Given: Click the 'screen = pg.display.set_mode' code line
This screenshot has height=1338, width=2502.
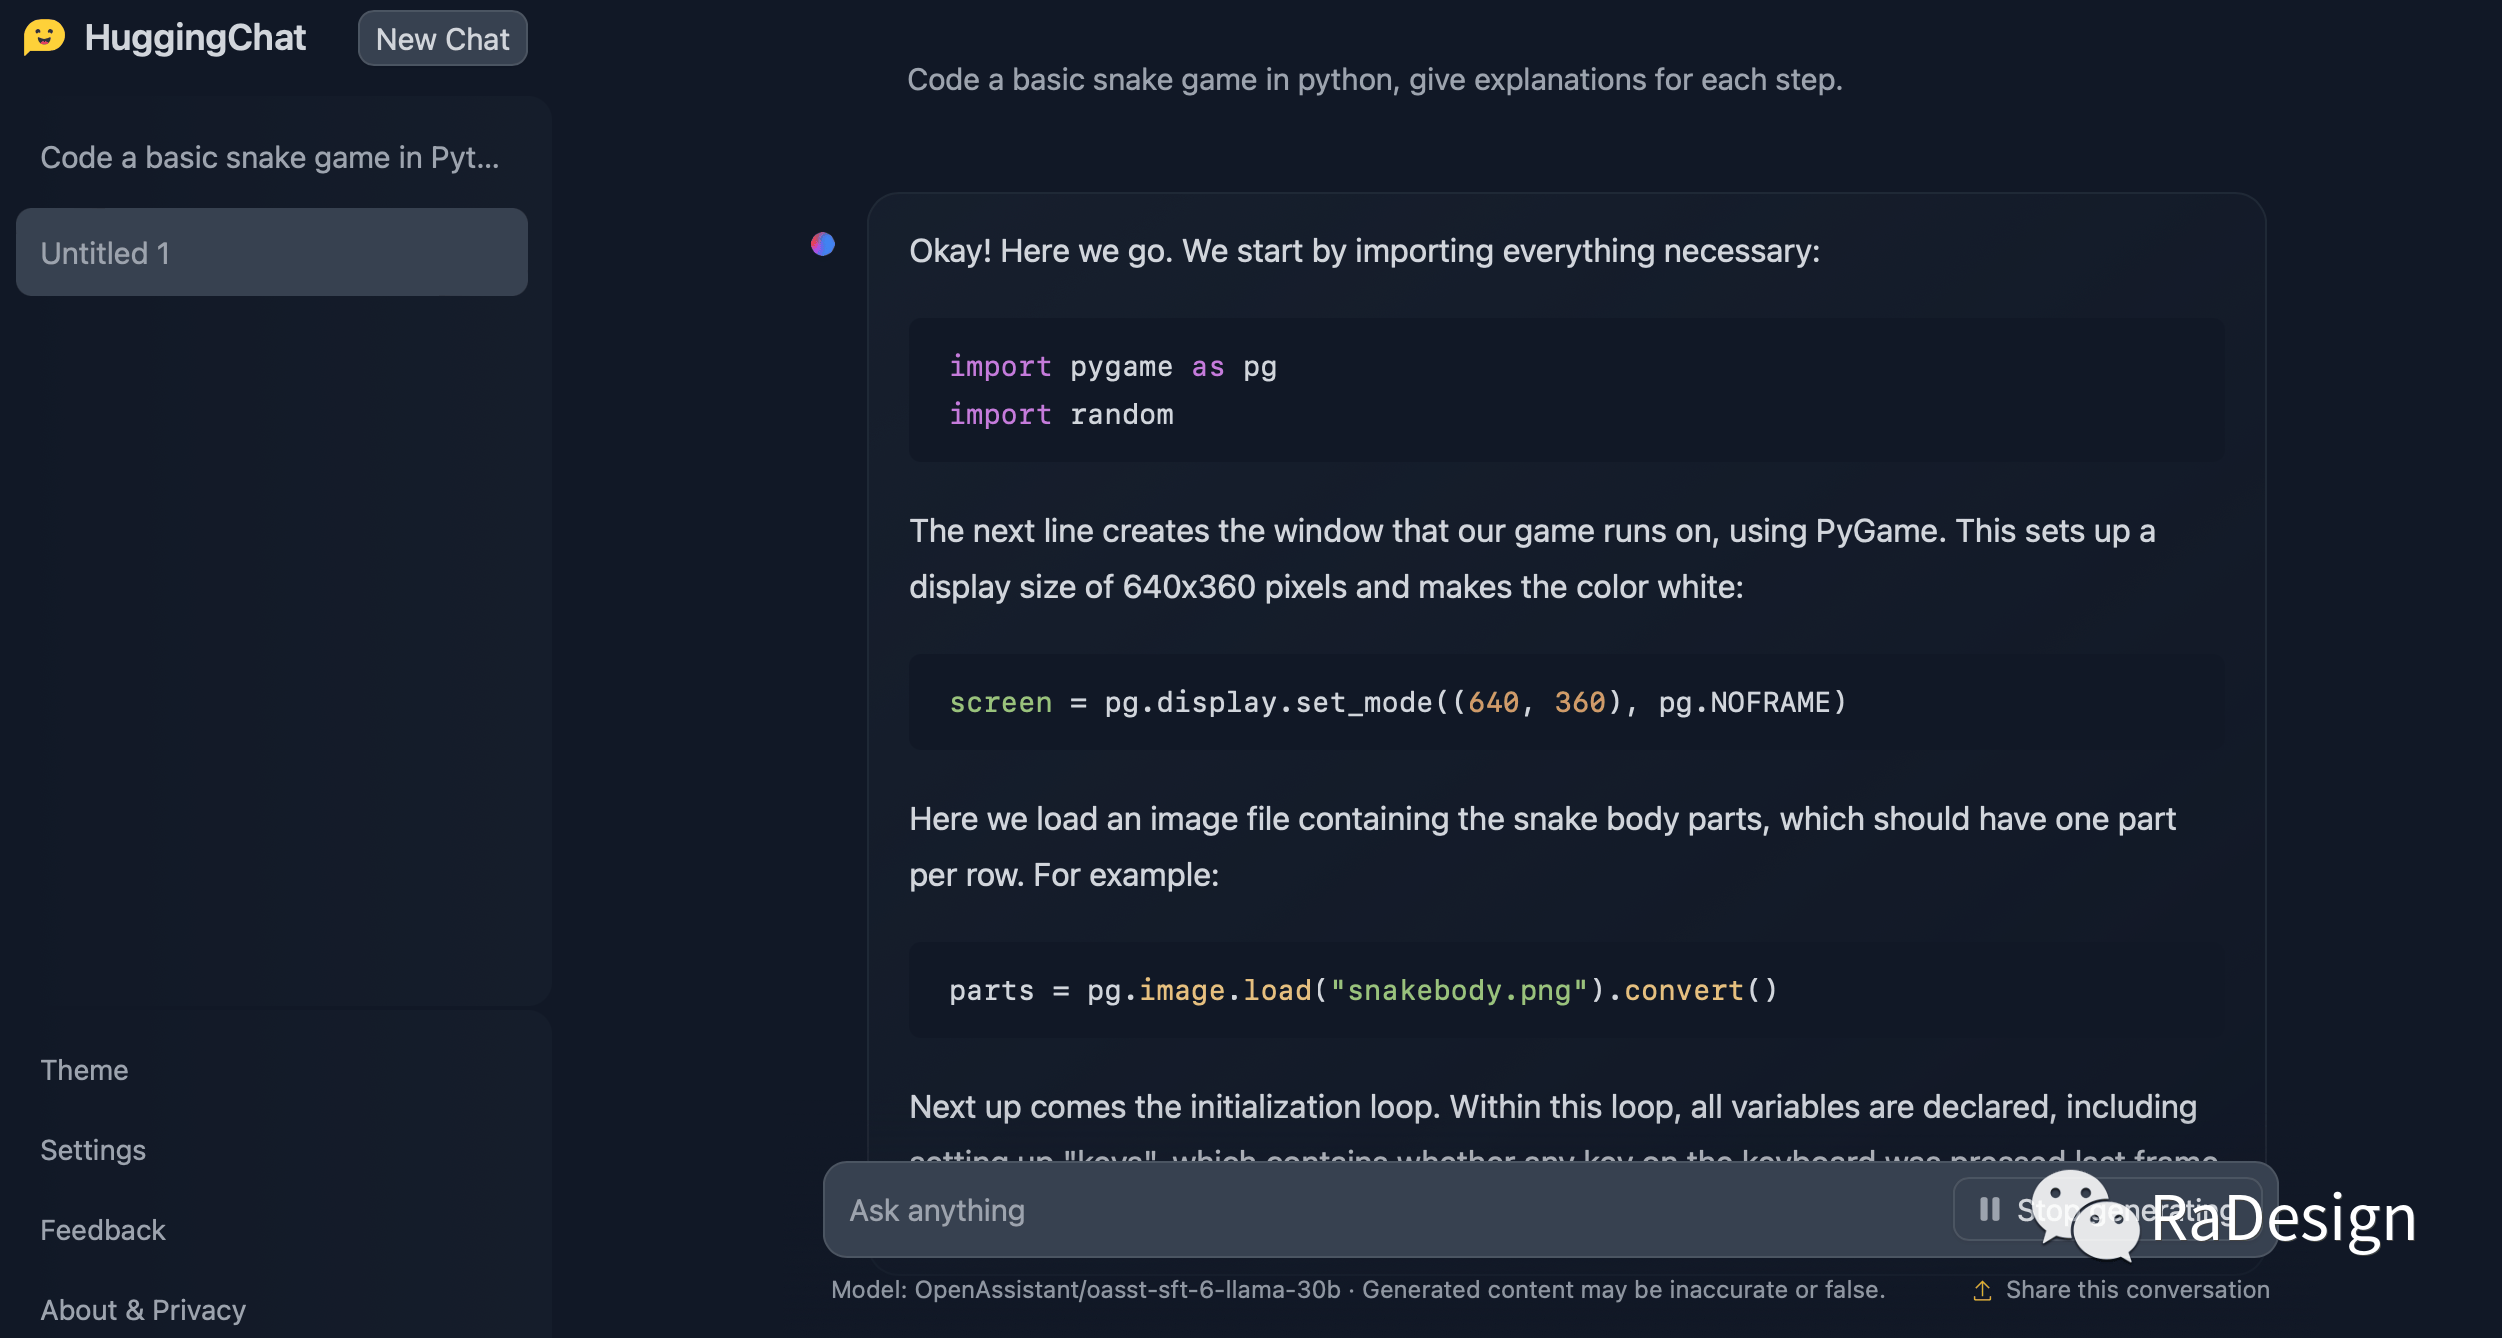Looking at the screenshot, I should point(1397,703).
